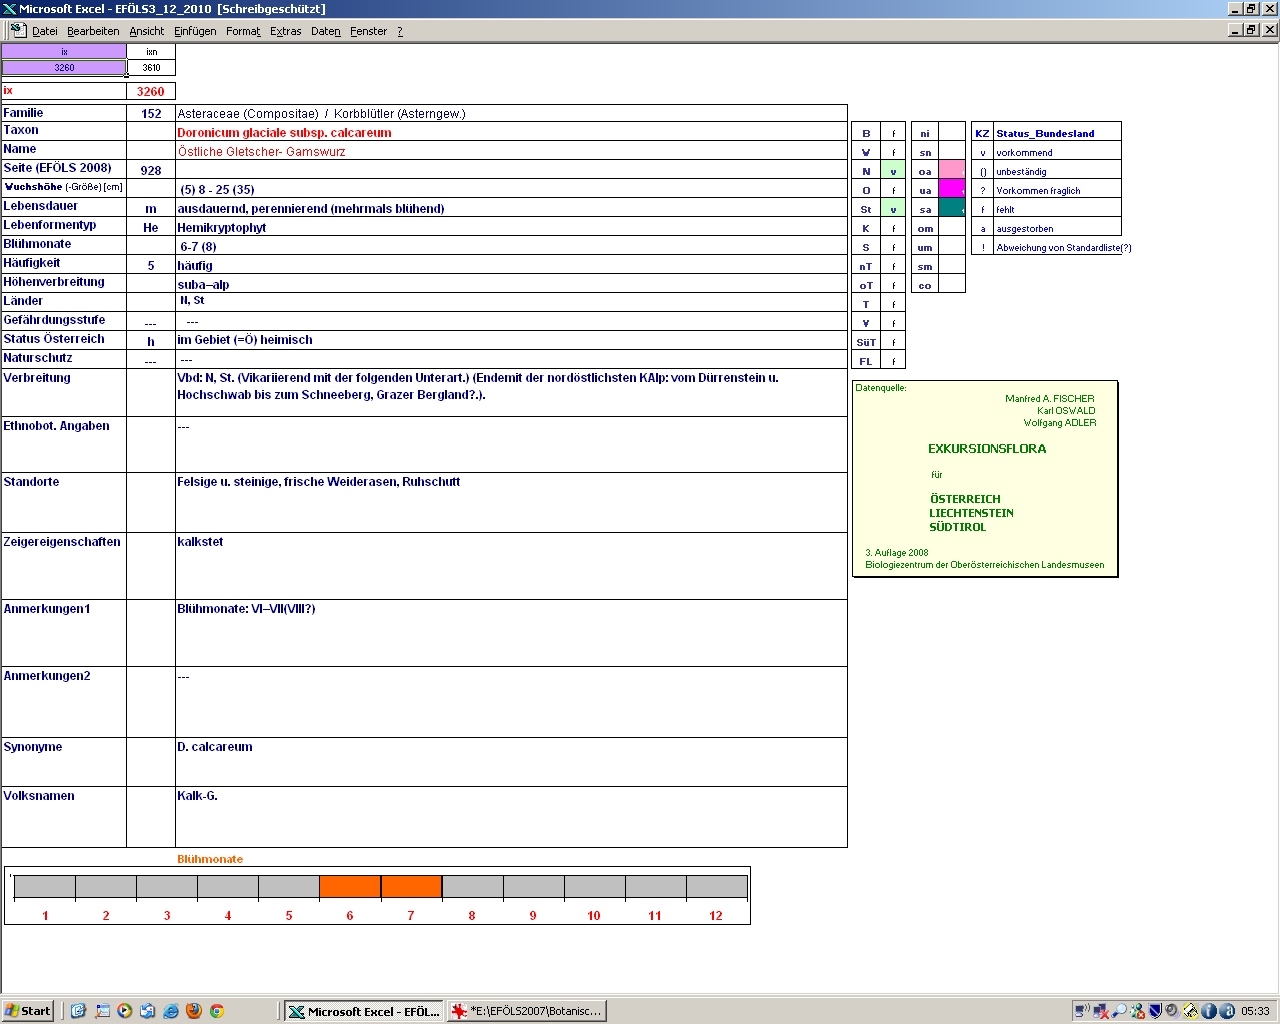
Task: Open the Fenster menu
Action: coord(369,31)
